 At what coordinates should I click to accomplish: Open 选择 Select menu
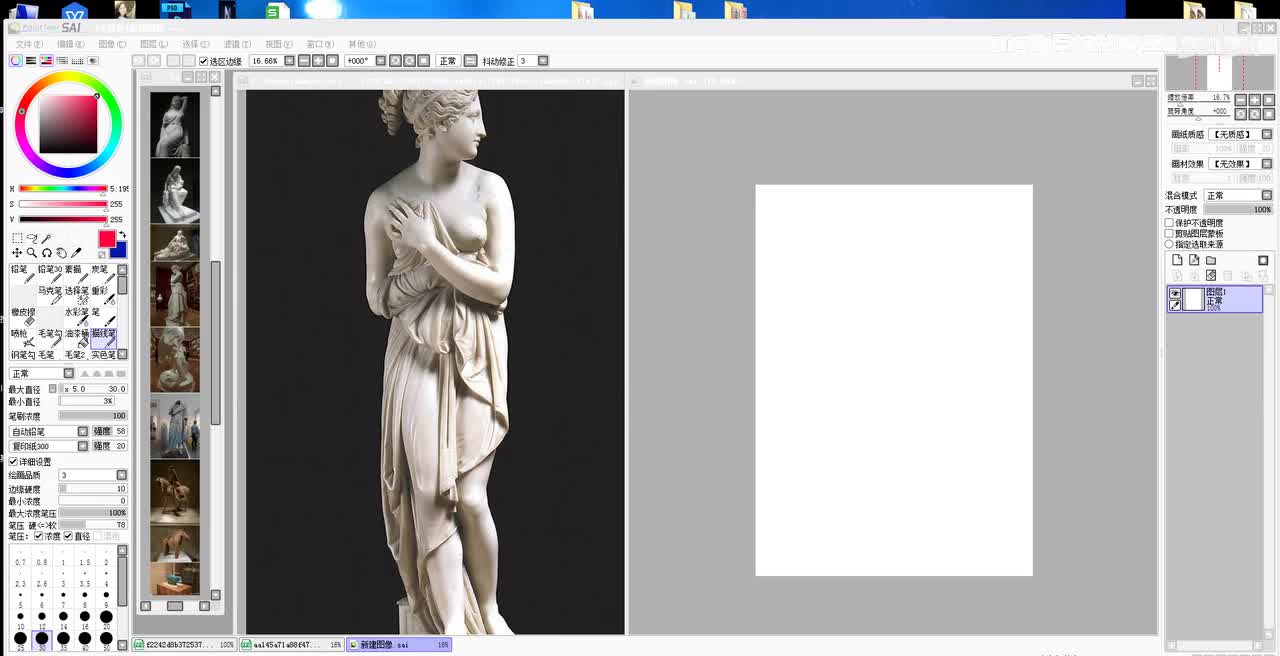click(195, 44)
